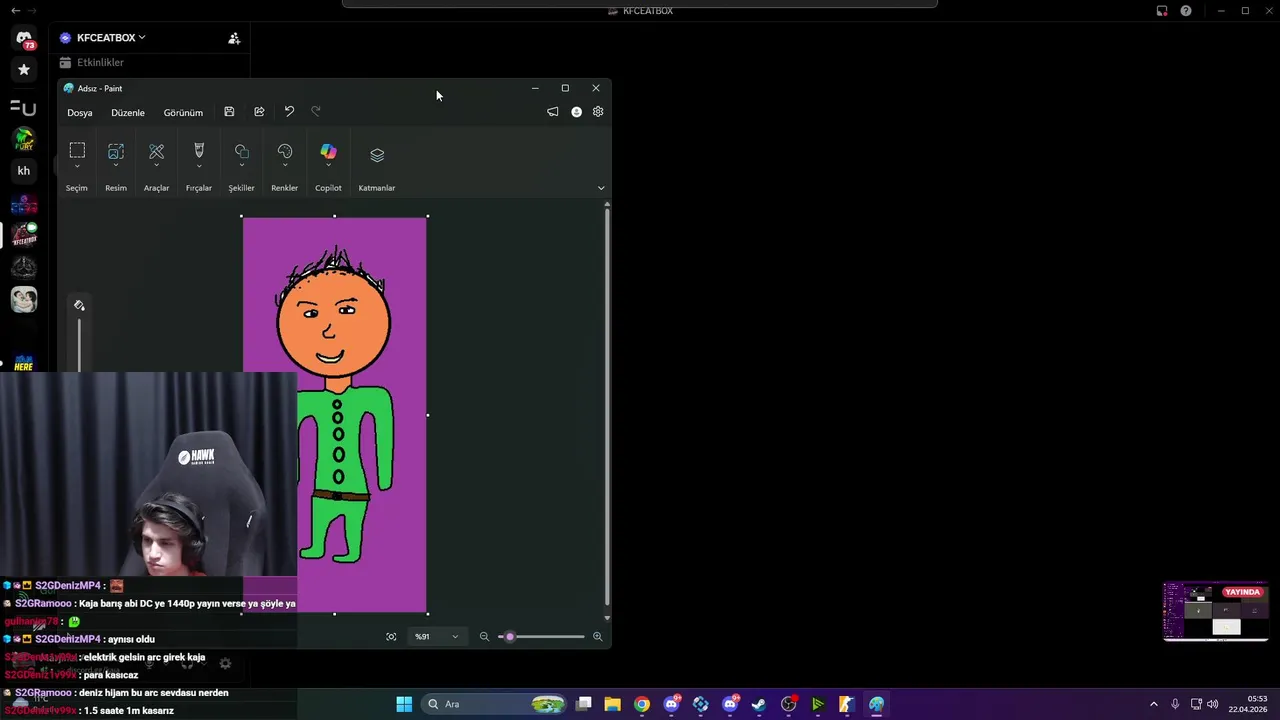Undo the last Paint action
This screenshot has height=720, width=1280.
[x=289, y=112]
